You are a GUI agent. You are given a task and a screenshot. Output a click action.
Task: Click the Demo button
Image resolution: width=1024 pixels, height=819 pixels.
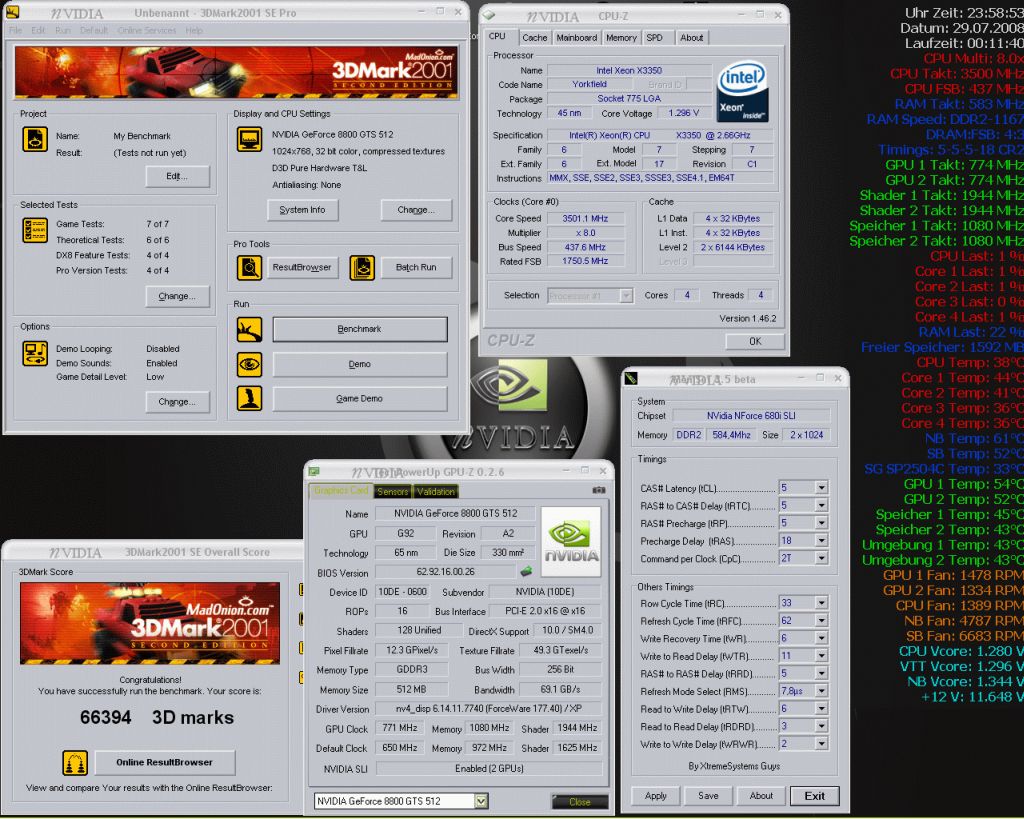tap(360, 364)
